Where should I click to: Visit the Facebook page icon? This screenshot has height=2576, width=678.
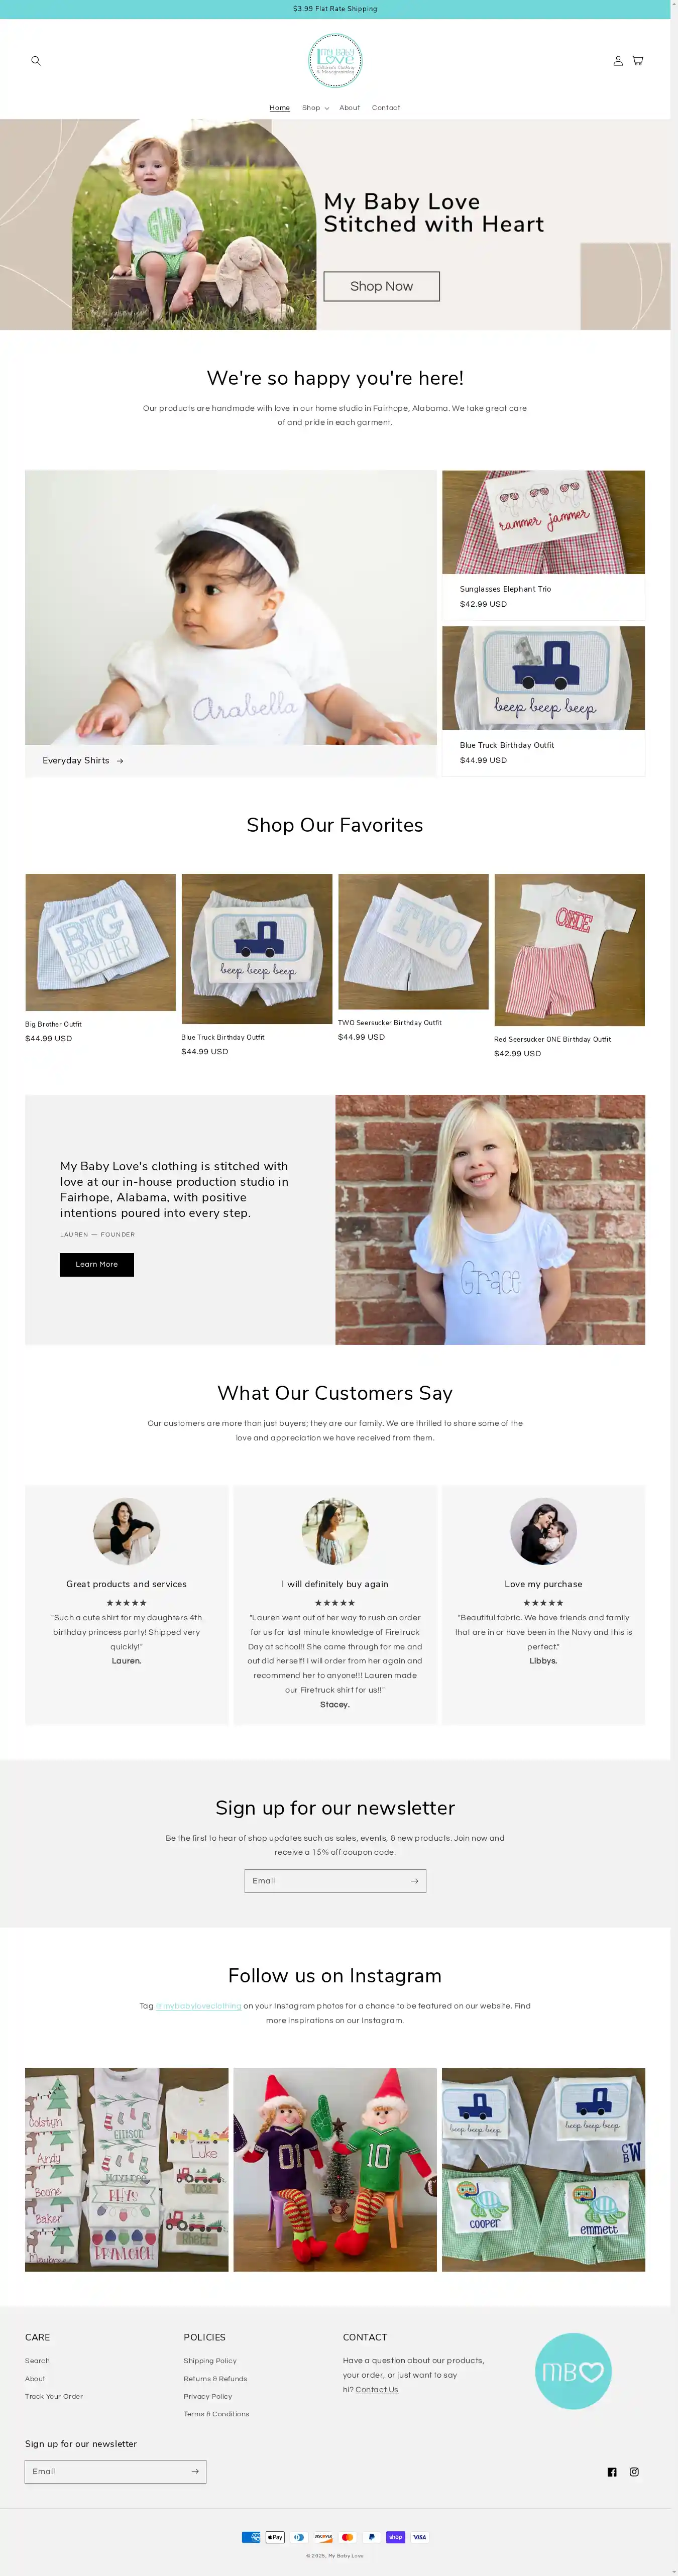[x=612, y=2471]
